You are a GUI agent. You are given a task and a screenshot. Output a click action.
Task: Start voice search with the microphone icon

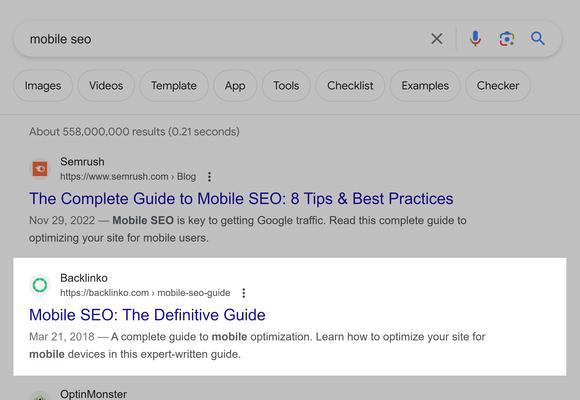click(475, 38)
